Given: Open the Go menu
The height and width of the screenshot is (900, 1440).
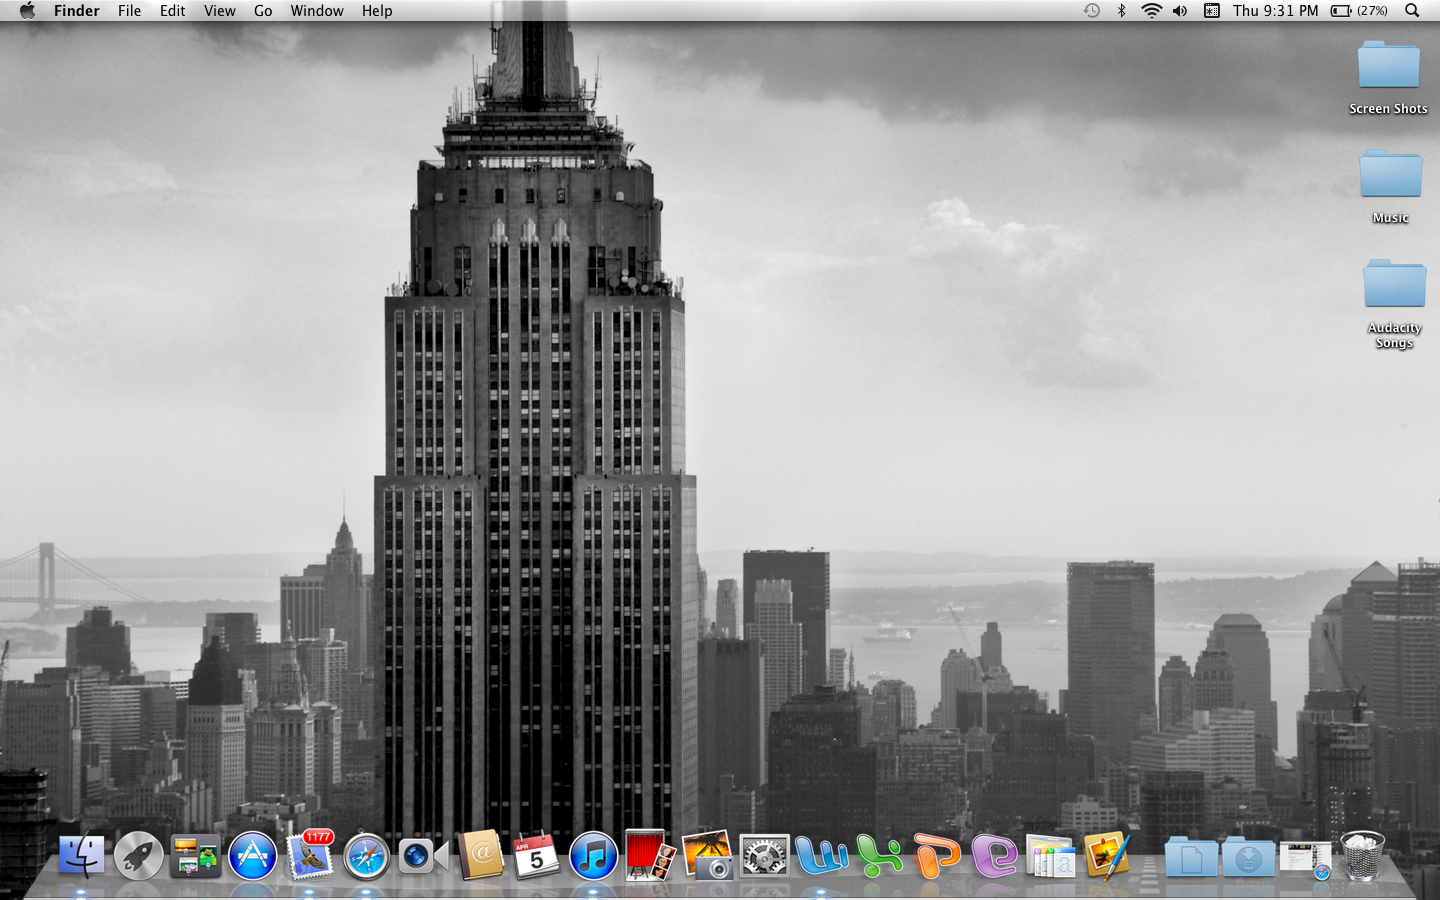Looking at the screenshot, I should 263,11.
